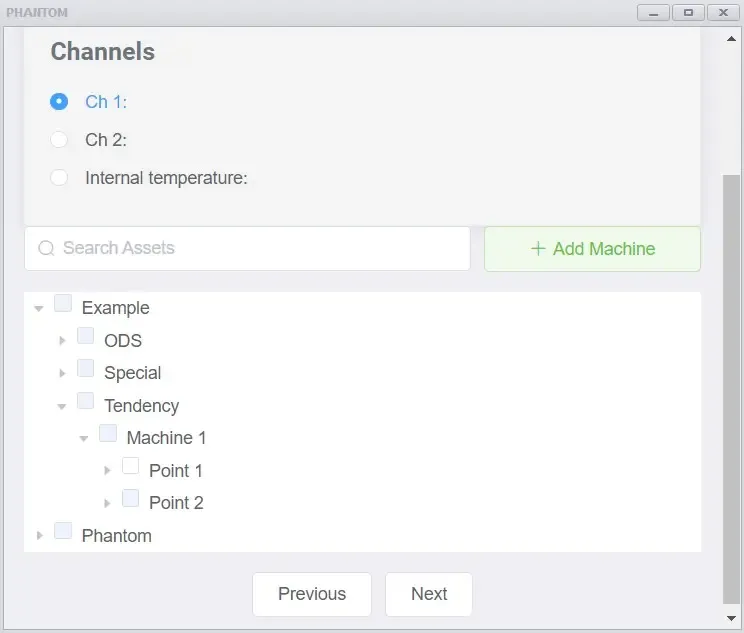This screenshot has height=633, width=744.
Task: Collapse the Example tree node
Action: click(x=39, y=308)
